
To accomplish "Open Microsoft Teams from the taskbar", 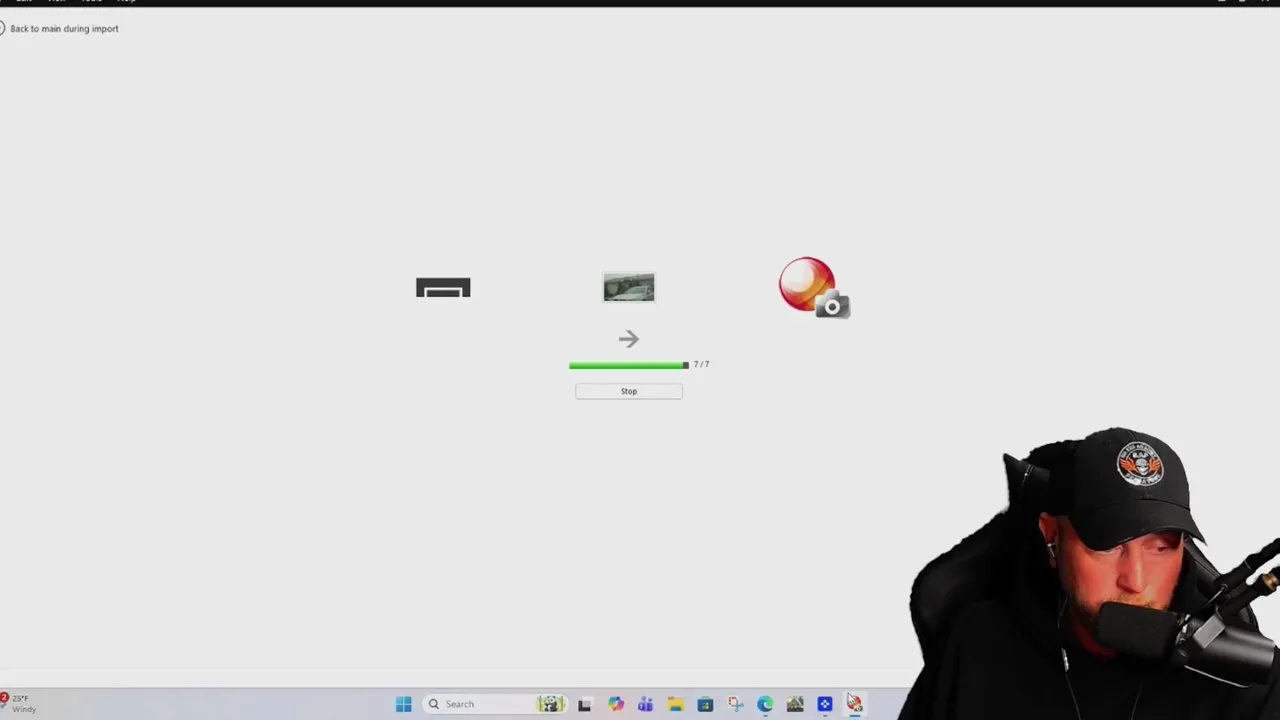I will [645, 704].
